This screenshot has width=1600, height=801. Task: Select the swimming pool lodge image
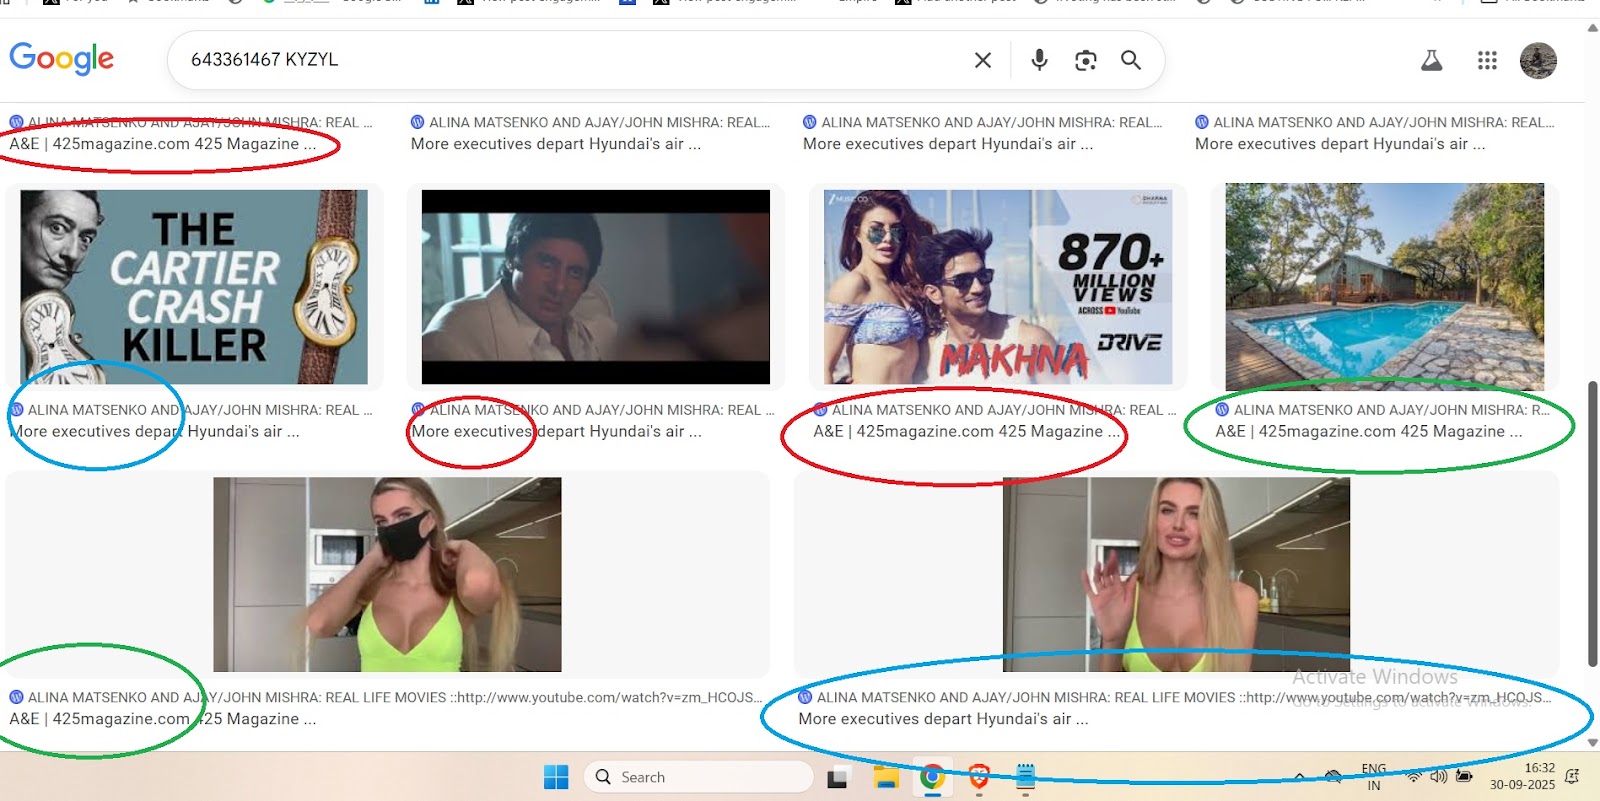(1384, 287)
